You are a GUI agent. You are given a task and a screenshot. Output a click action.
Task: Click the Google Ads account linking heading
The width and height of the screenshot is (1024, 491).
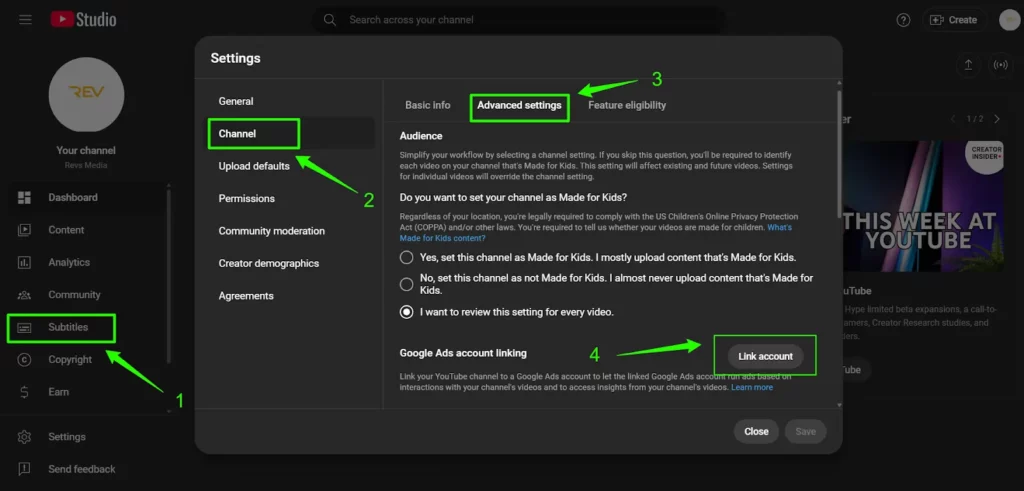[x=463, y=353]
